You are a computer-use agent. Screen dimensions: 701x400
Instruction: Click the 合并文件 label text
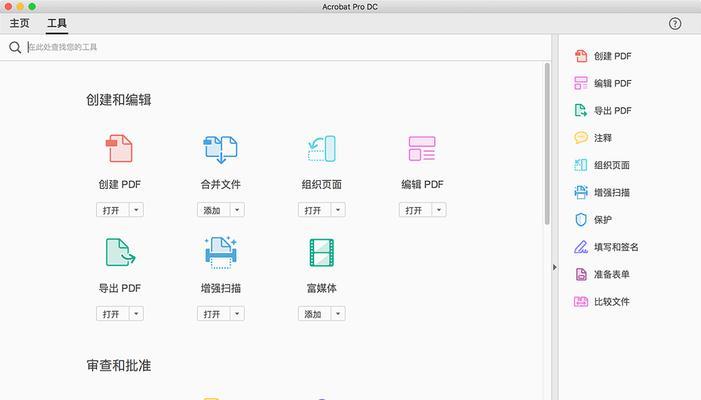tap(220, 184)
